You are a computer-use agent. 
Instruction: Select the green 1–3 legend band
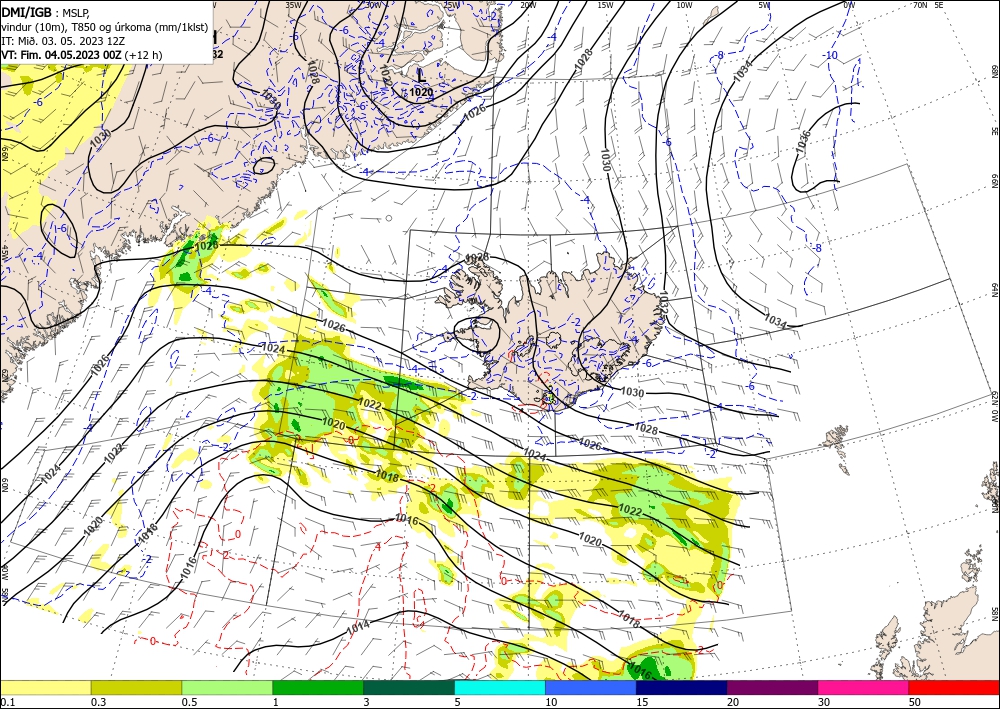coord(318,687)
